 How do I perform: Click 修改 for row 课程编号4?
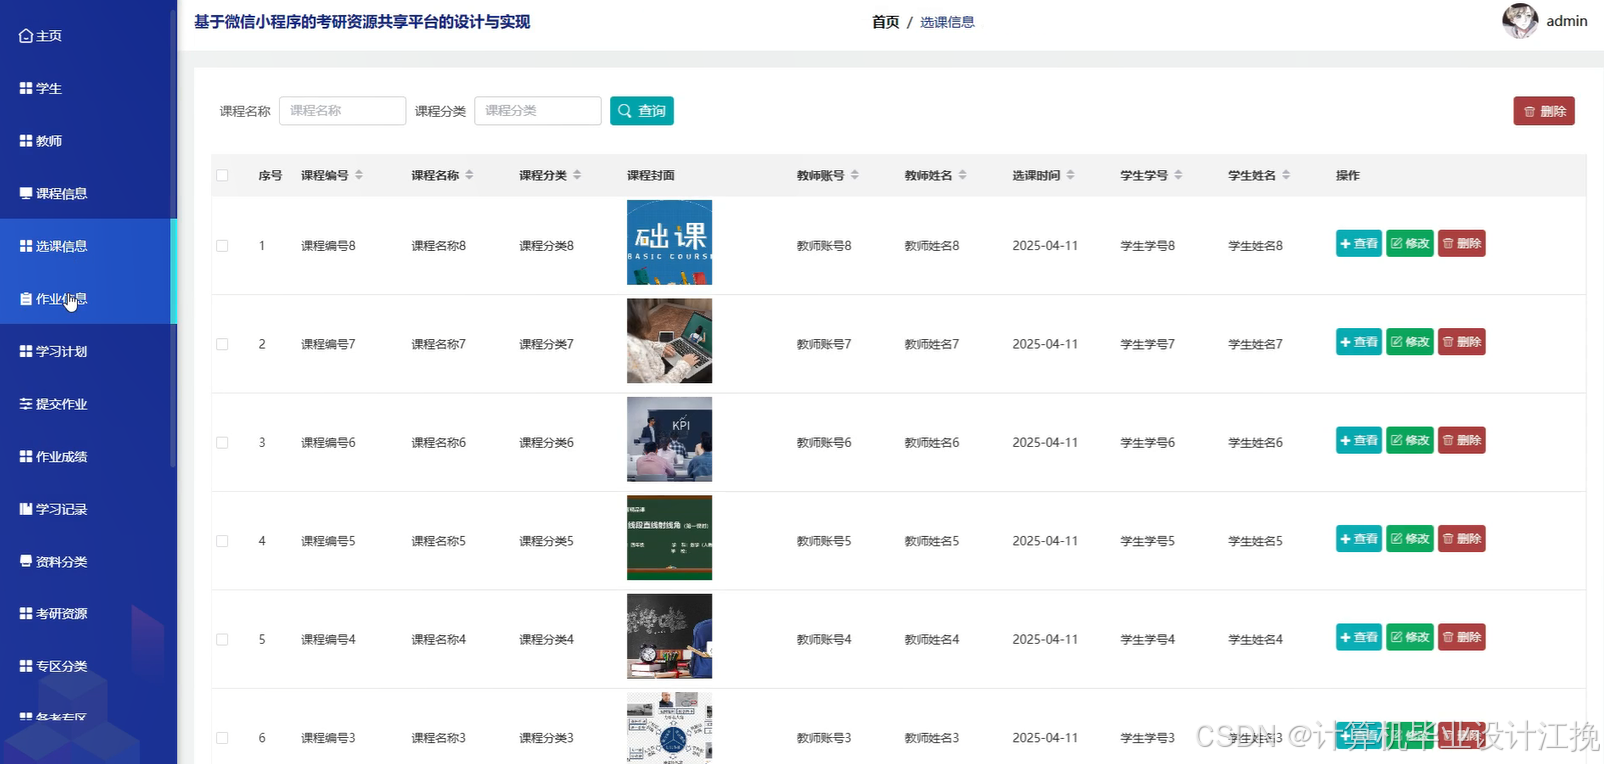(x=1410, y=637)
